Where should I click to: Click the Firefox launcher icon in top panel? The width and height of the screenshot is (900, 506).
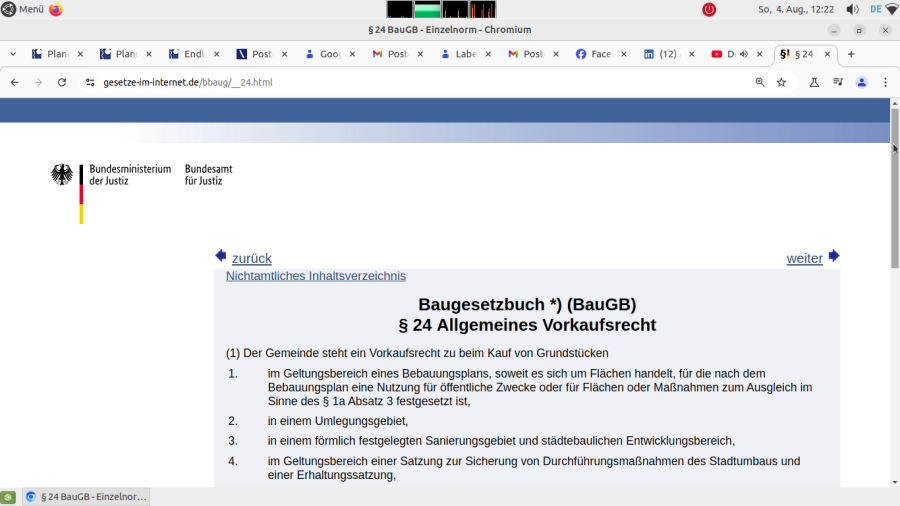(x=55, y=9)
